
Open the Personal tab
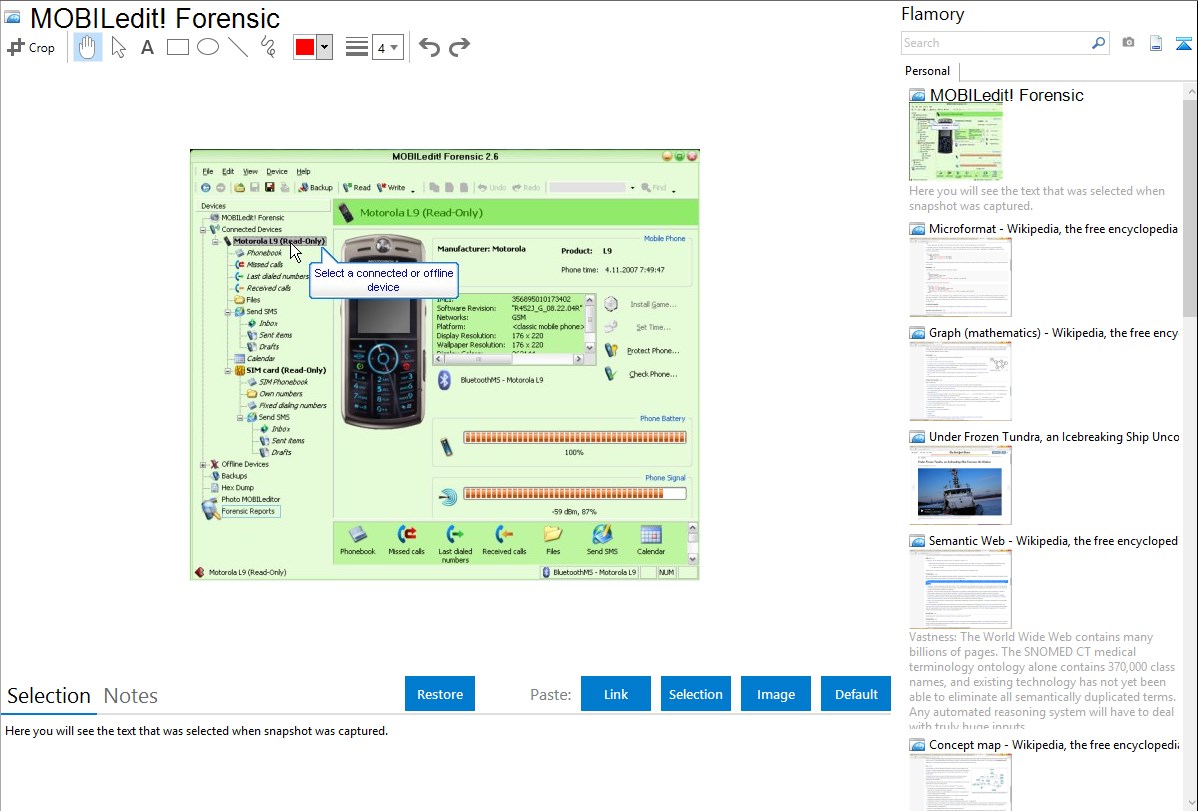tap(927, 71)
